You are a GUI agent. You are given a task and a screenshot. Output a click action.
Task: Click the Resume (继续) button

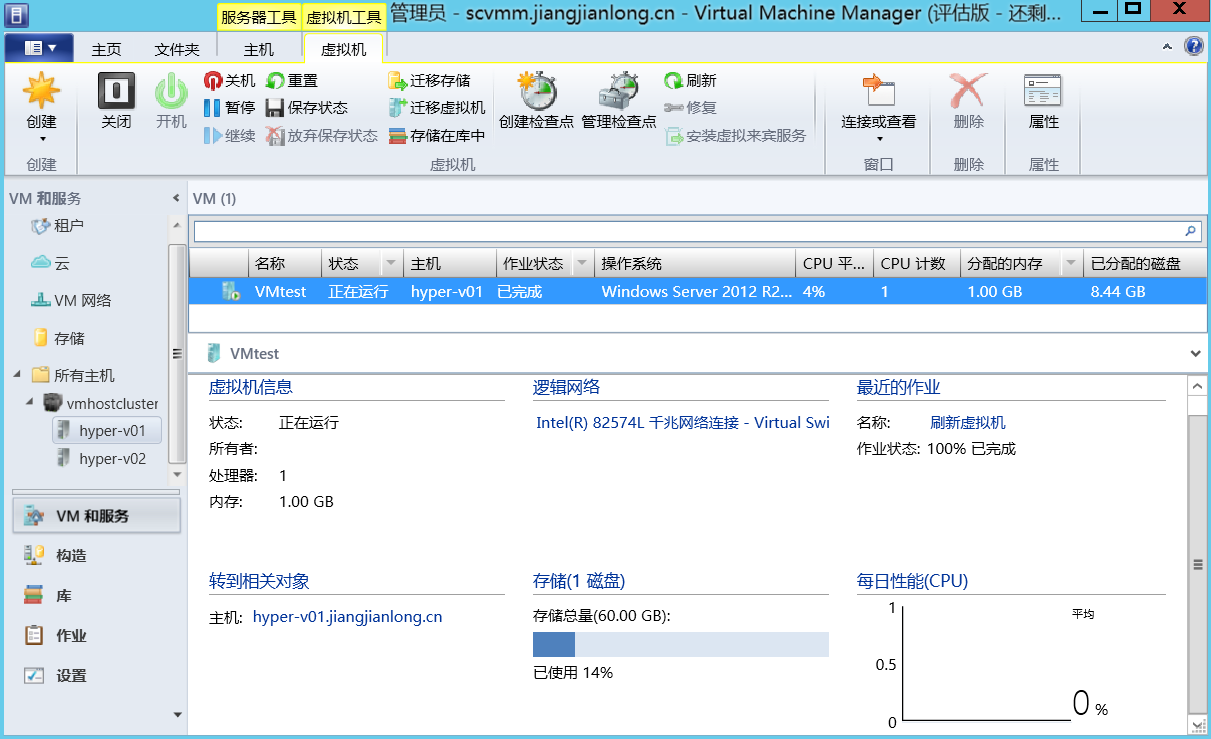tap(230, 135)
